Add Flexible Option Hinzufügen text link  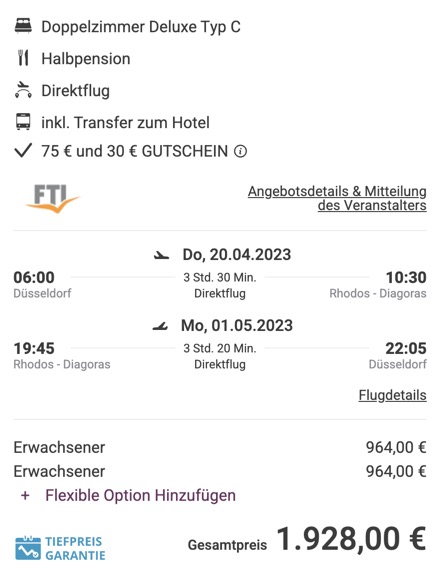point(141,496)
